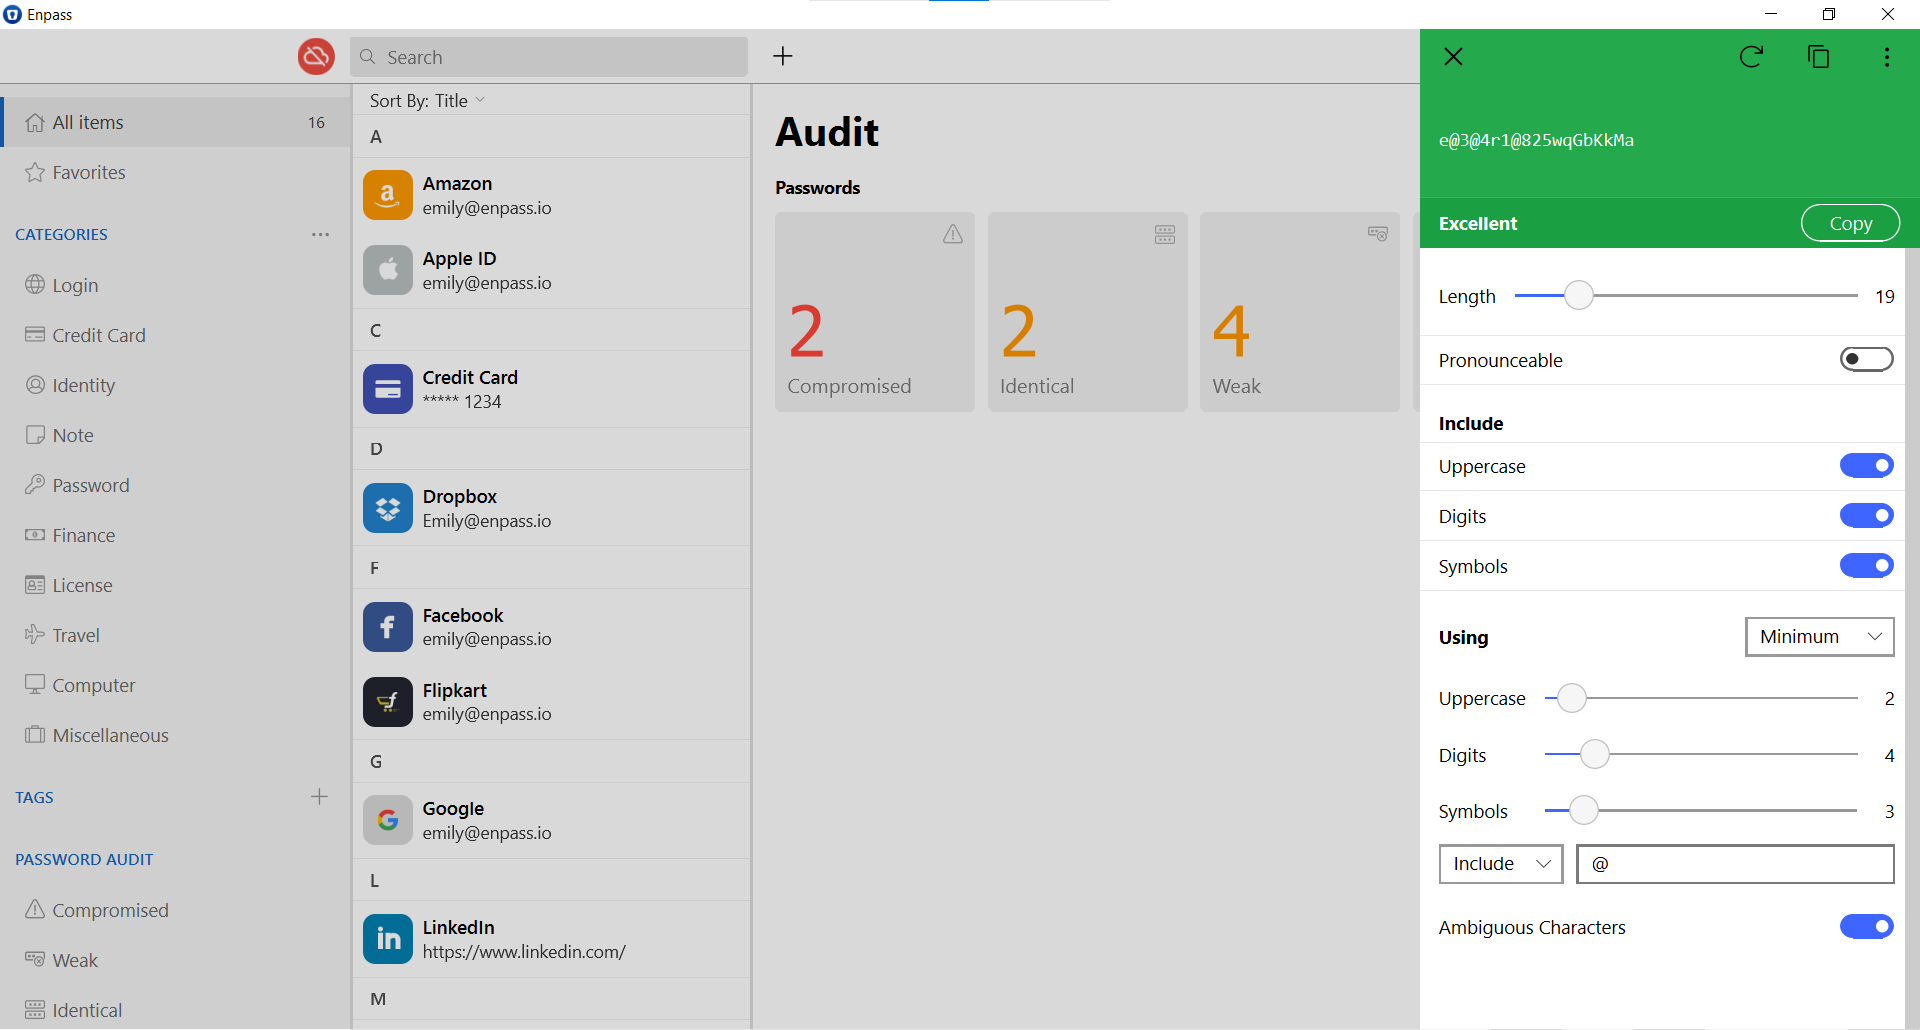Viewport: 1920px width, 1030px height.
Task: Click the Search input field
Action: (549, 57)
